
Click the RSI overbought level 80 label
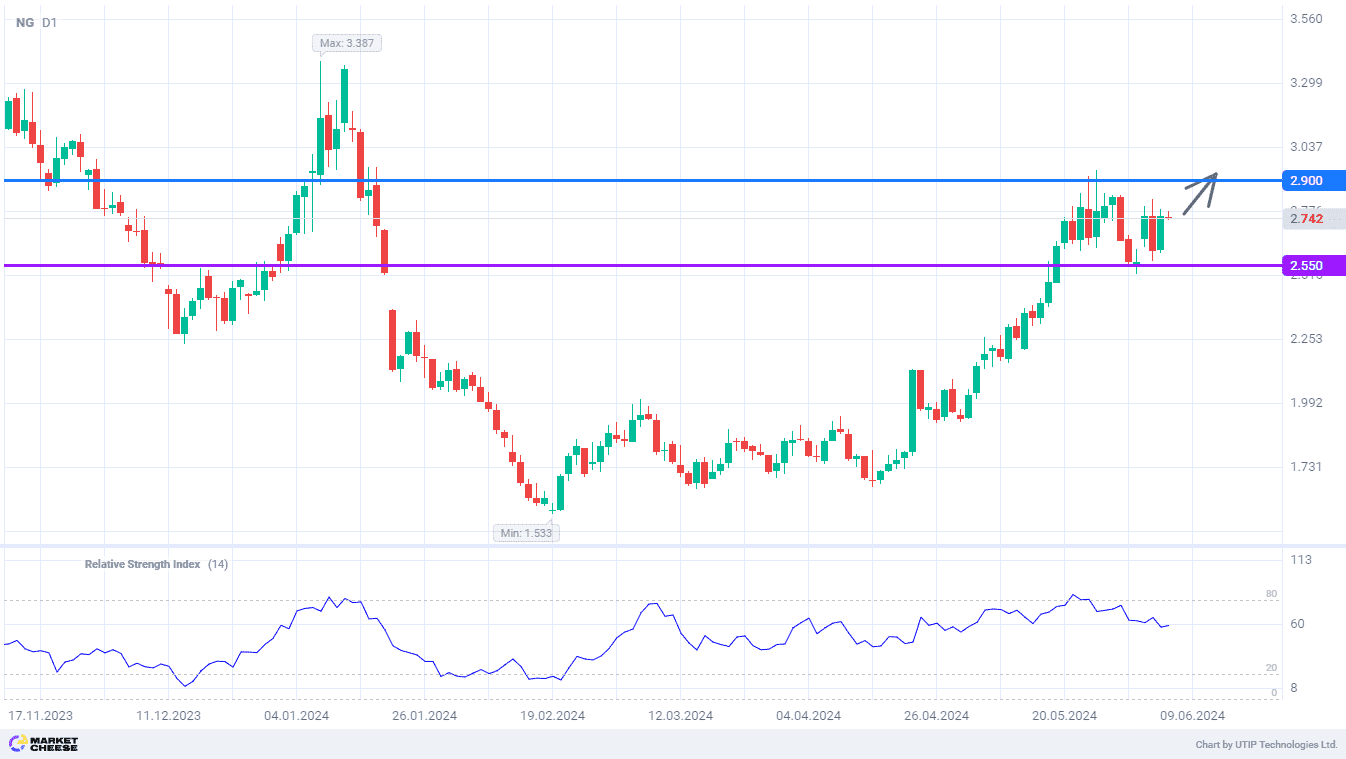(x=1272, y=594)
